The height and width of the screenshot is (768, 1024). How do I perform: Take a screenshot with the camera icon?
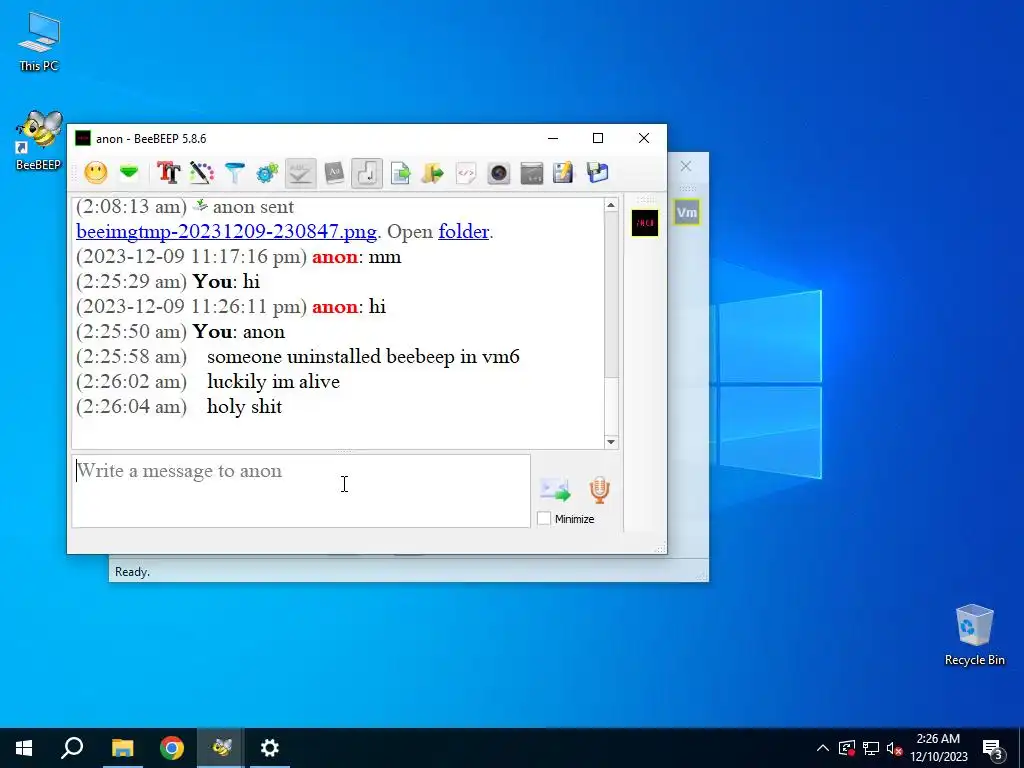point(498,172)
